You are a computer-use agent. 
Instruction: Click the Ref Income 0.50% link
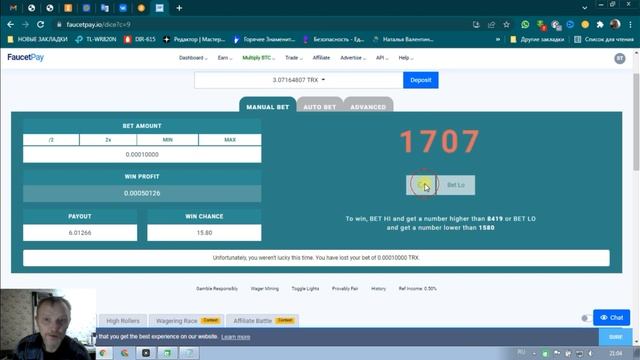tap(418, 289)
